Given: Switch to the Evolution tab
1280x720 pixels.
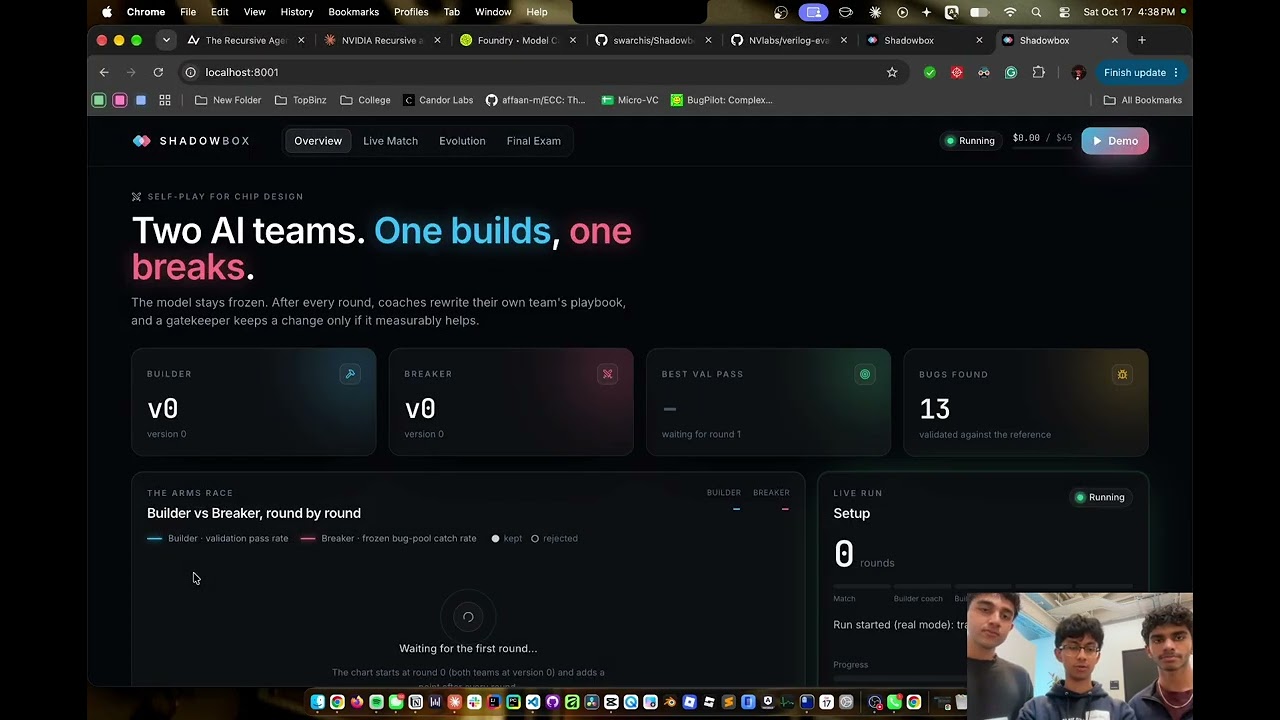Looking at the screenshot, I should [x=462, y=141].
